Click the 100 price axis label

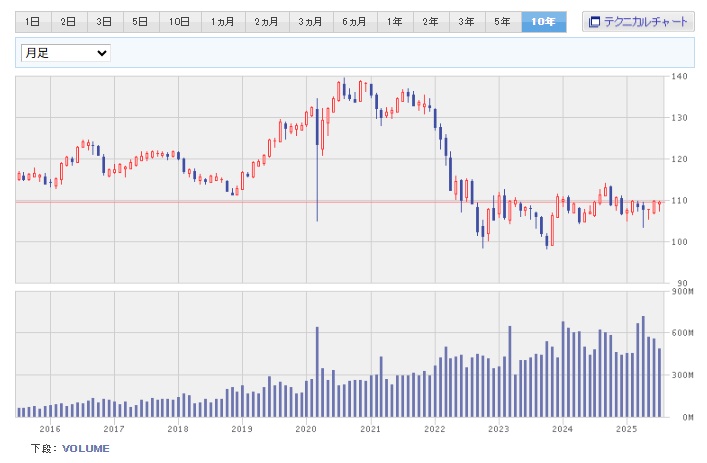[679, 242]
